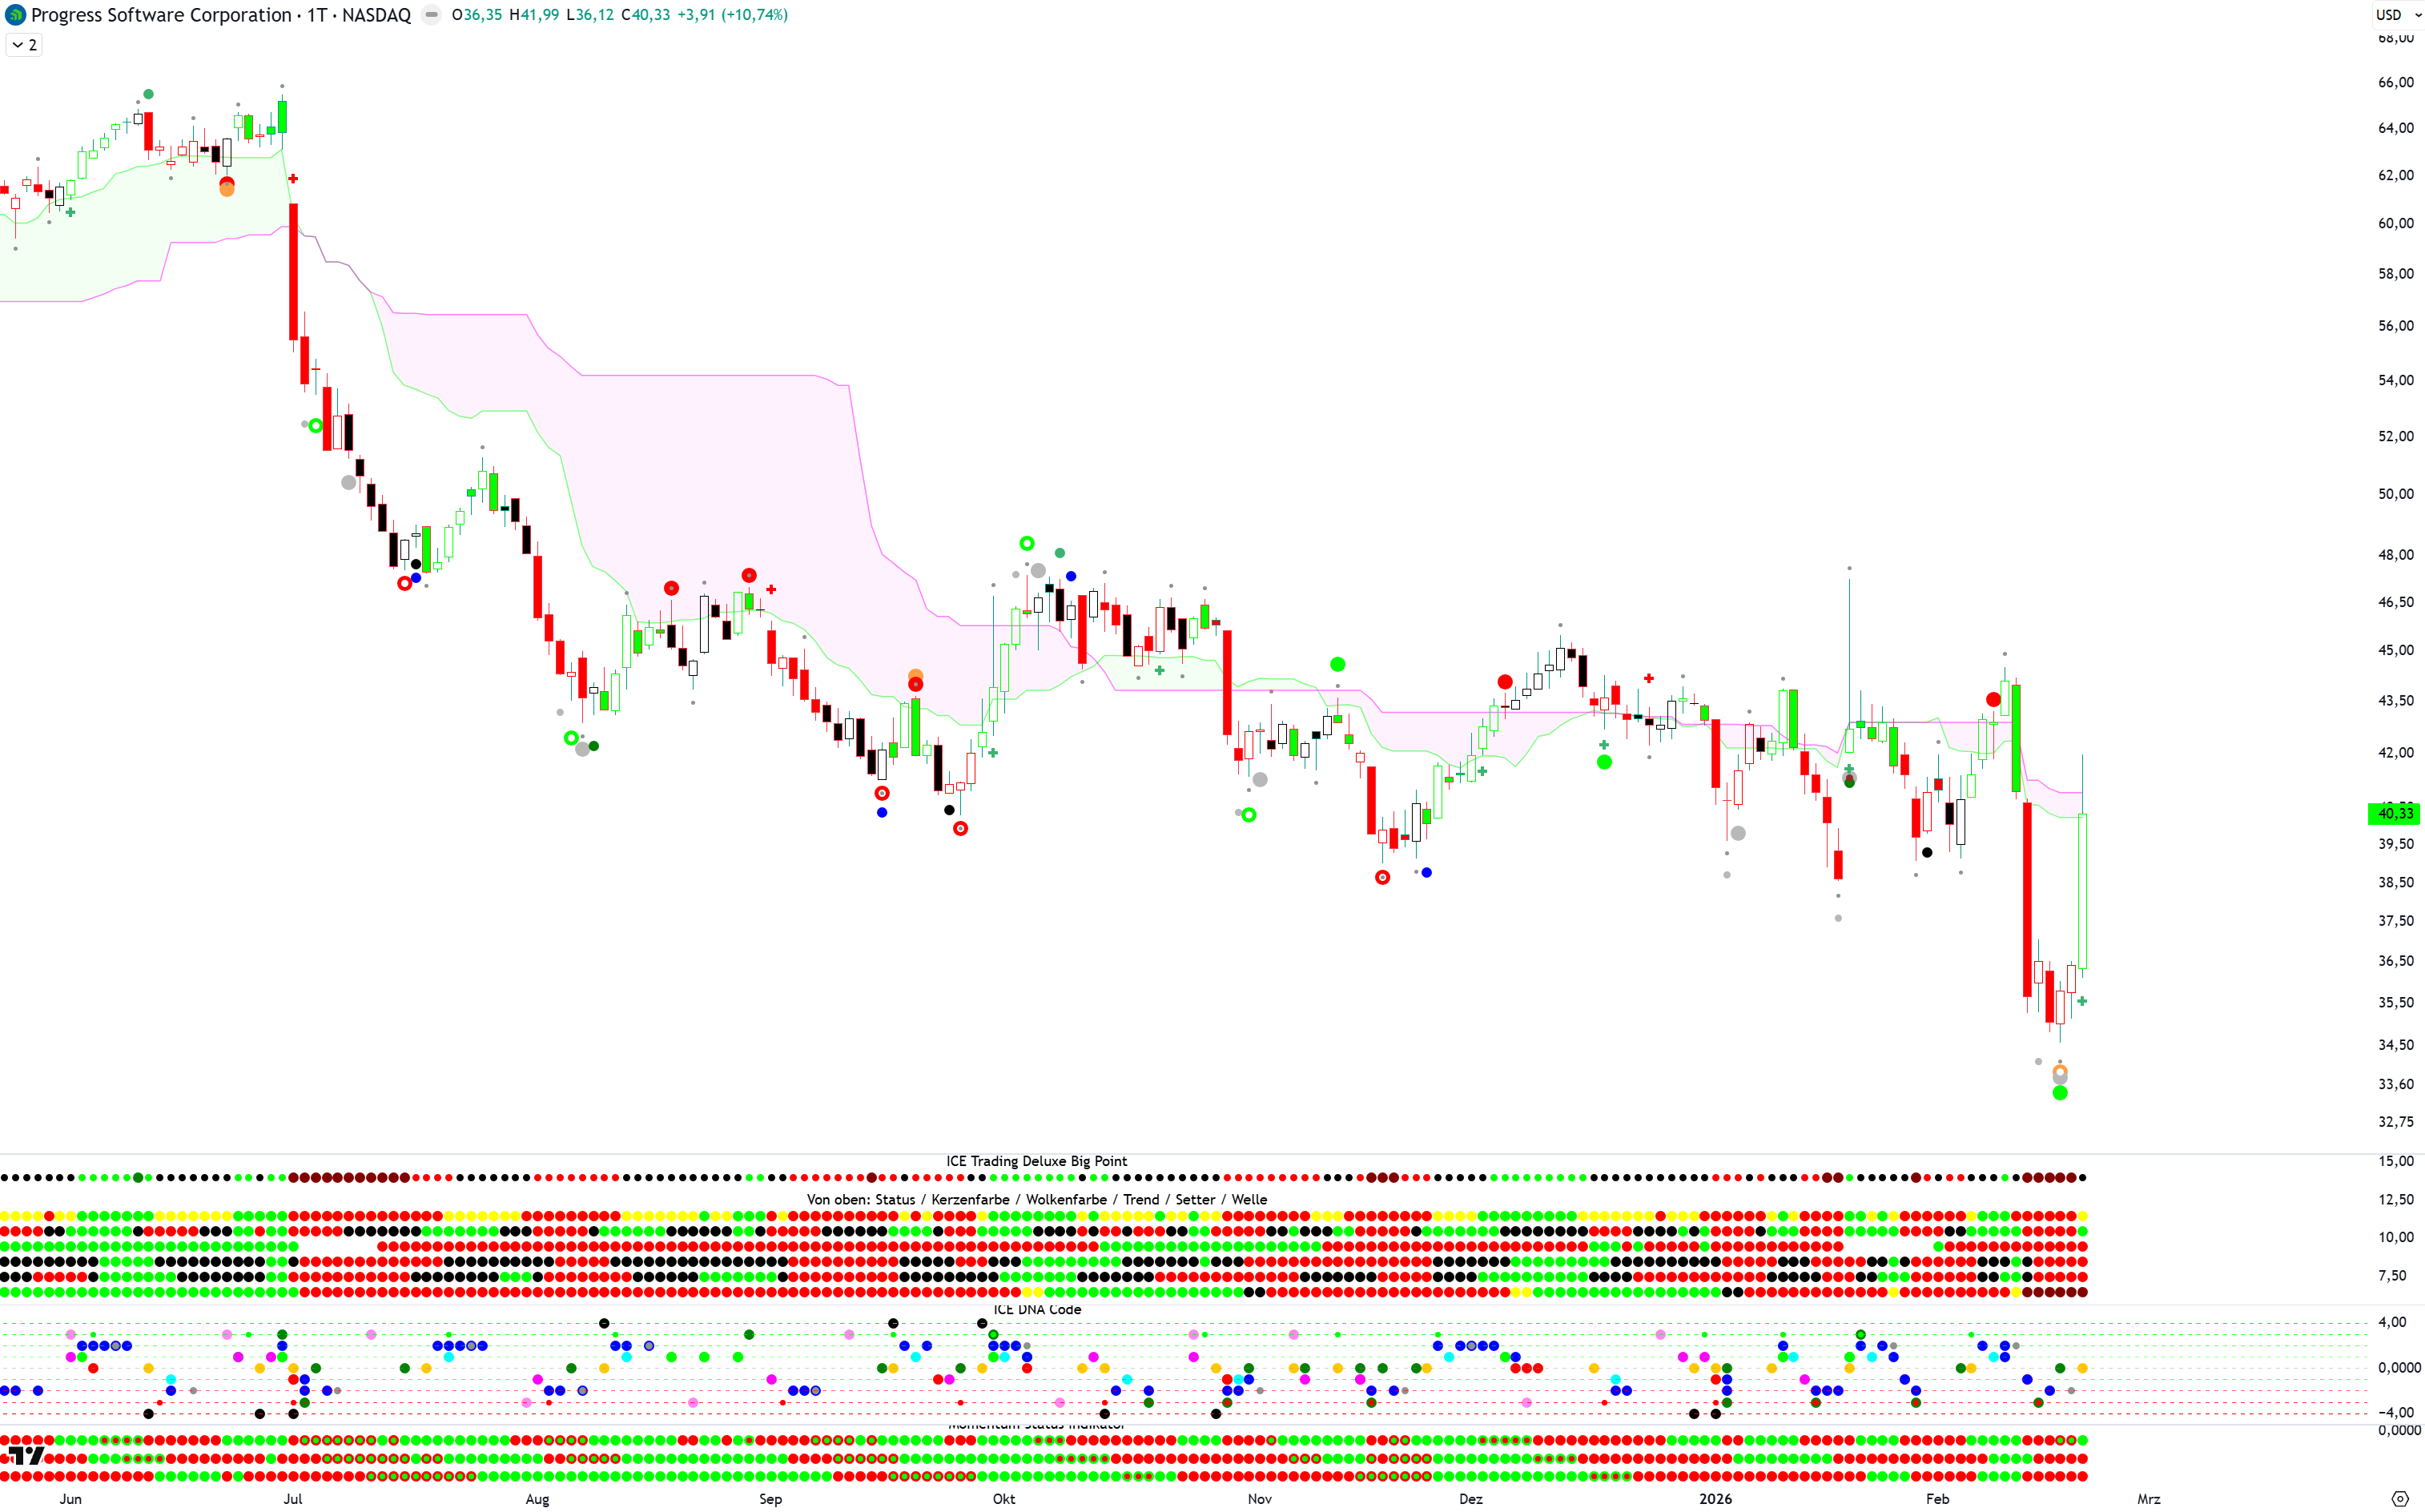Select the ICE DNA Code indicator label
2425x1512 pixels.
(1036, 1309)
